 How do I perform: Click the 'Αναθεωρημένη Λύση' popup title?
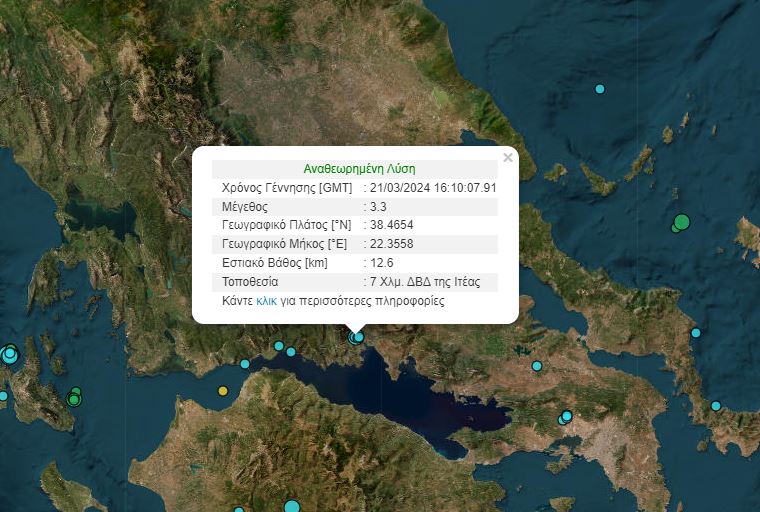tap(359, 169)
